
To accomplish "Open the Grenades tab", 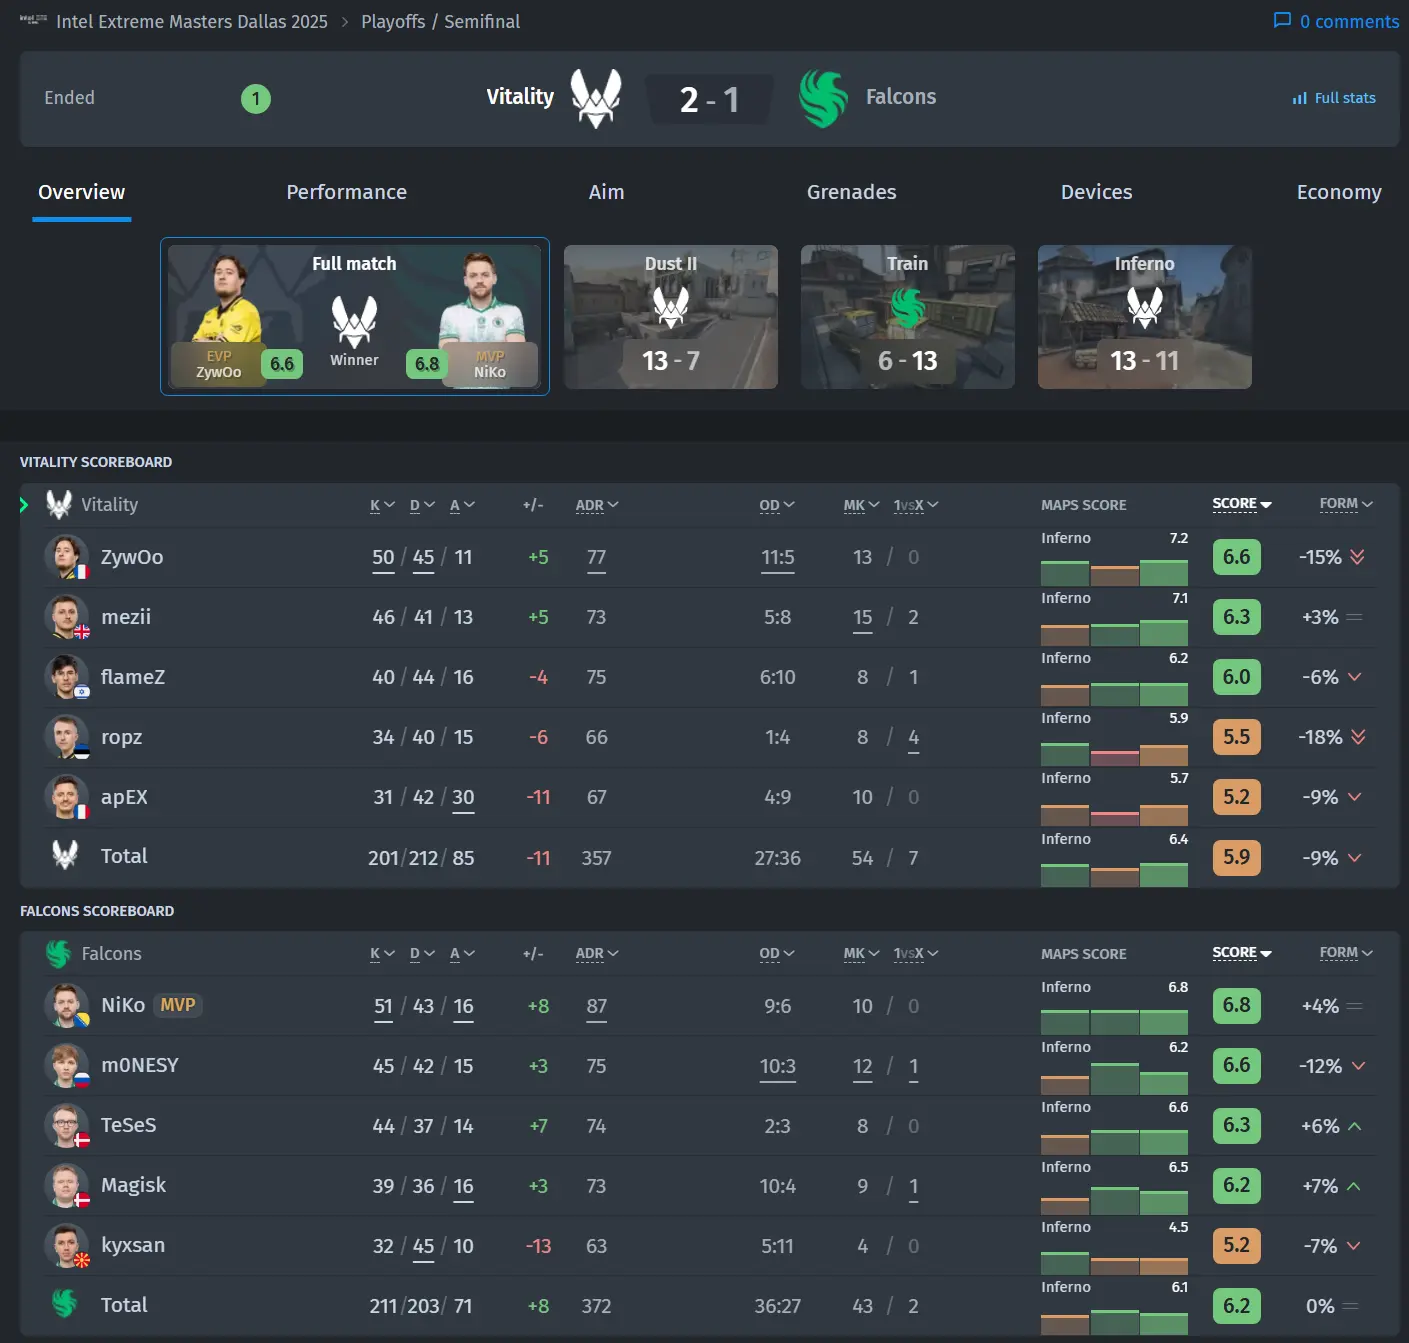I will [x=851, y=192].
